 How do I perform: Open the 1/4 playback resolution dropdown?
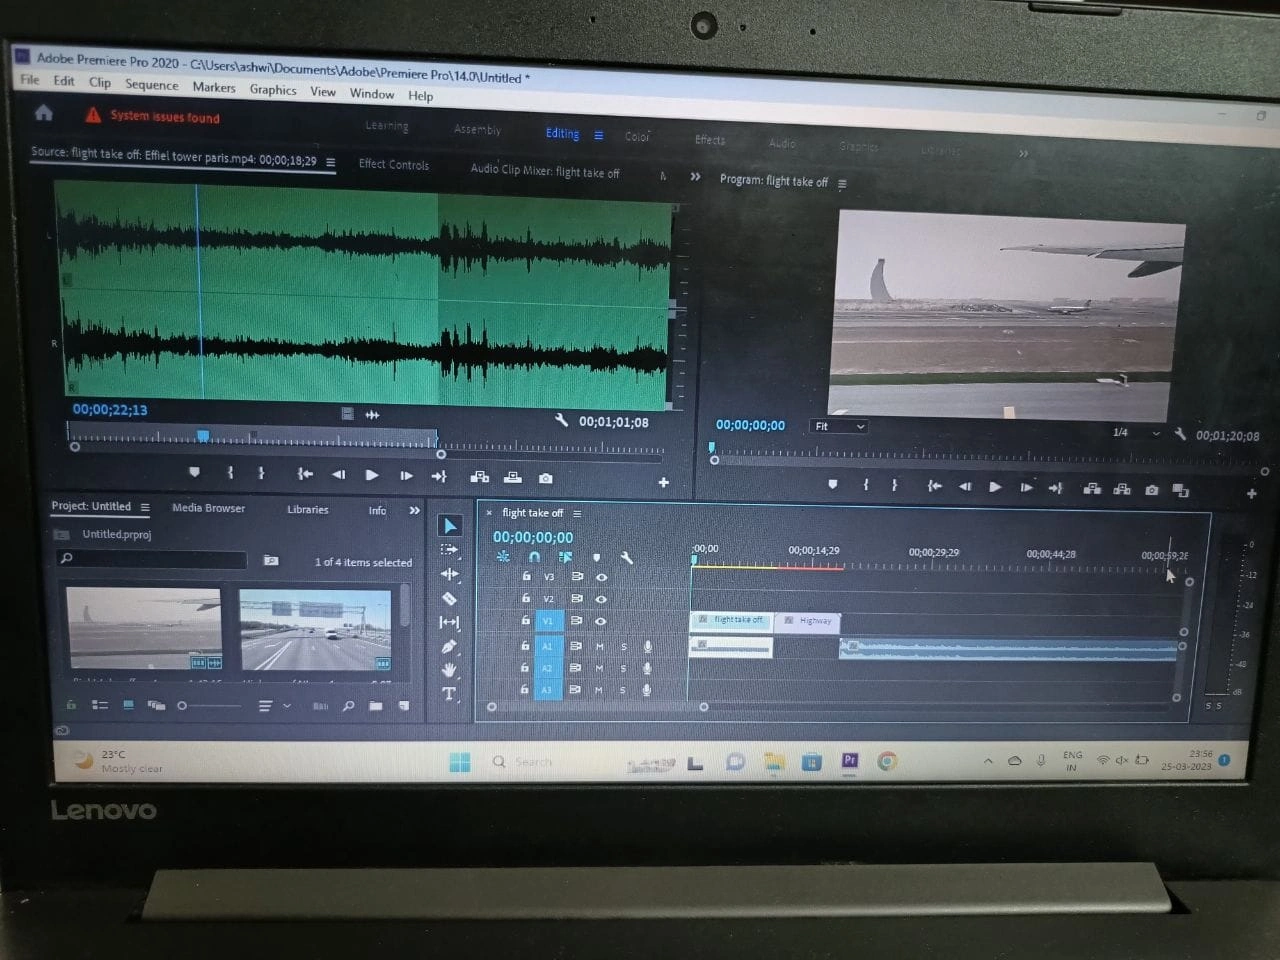coord(1136,433)
